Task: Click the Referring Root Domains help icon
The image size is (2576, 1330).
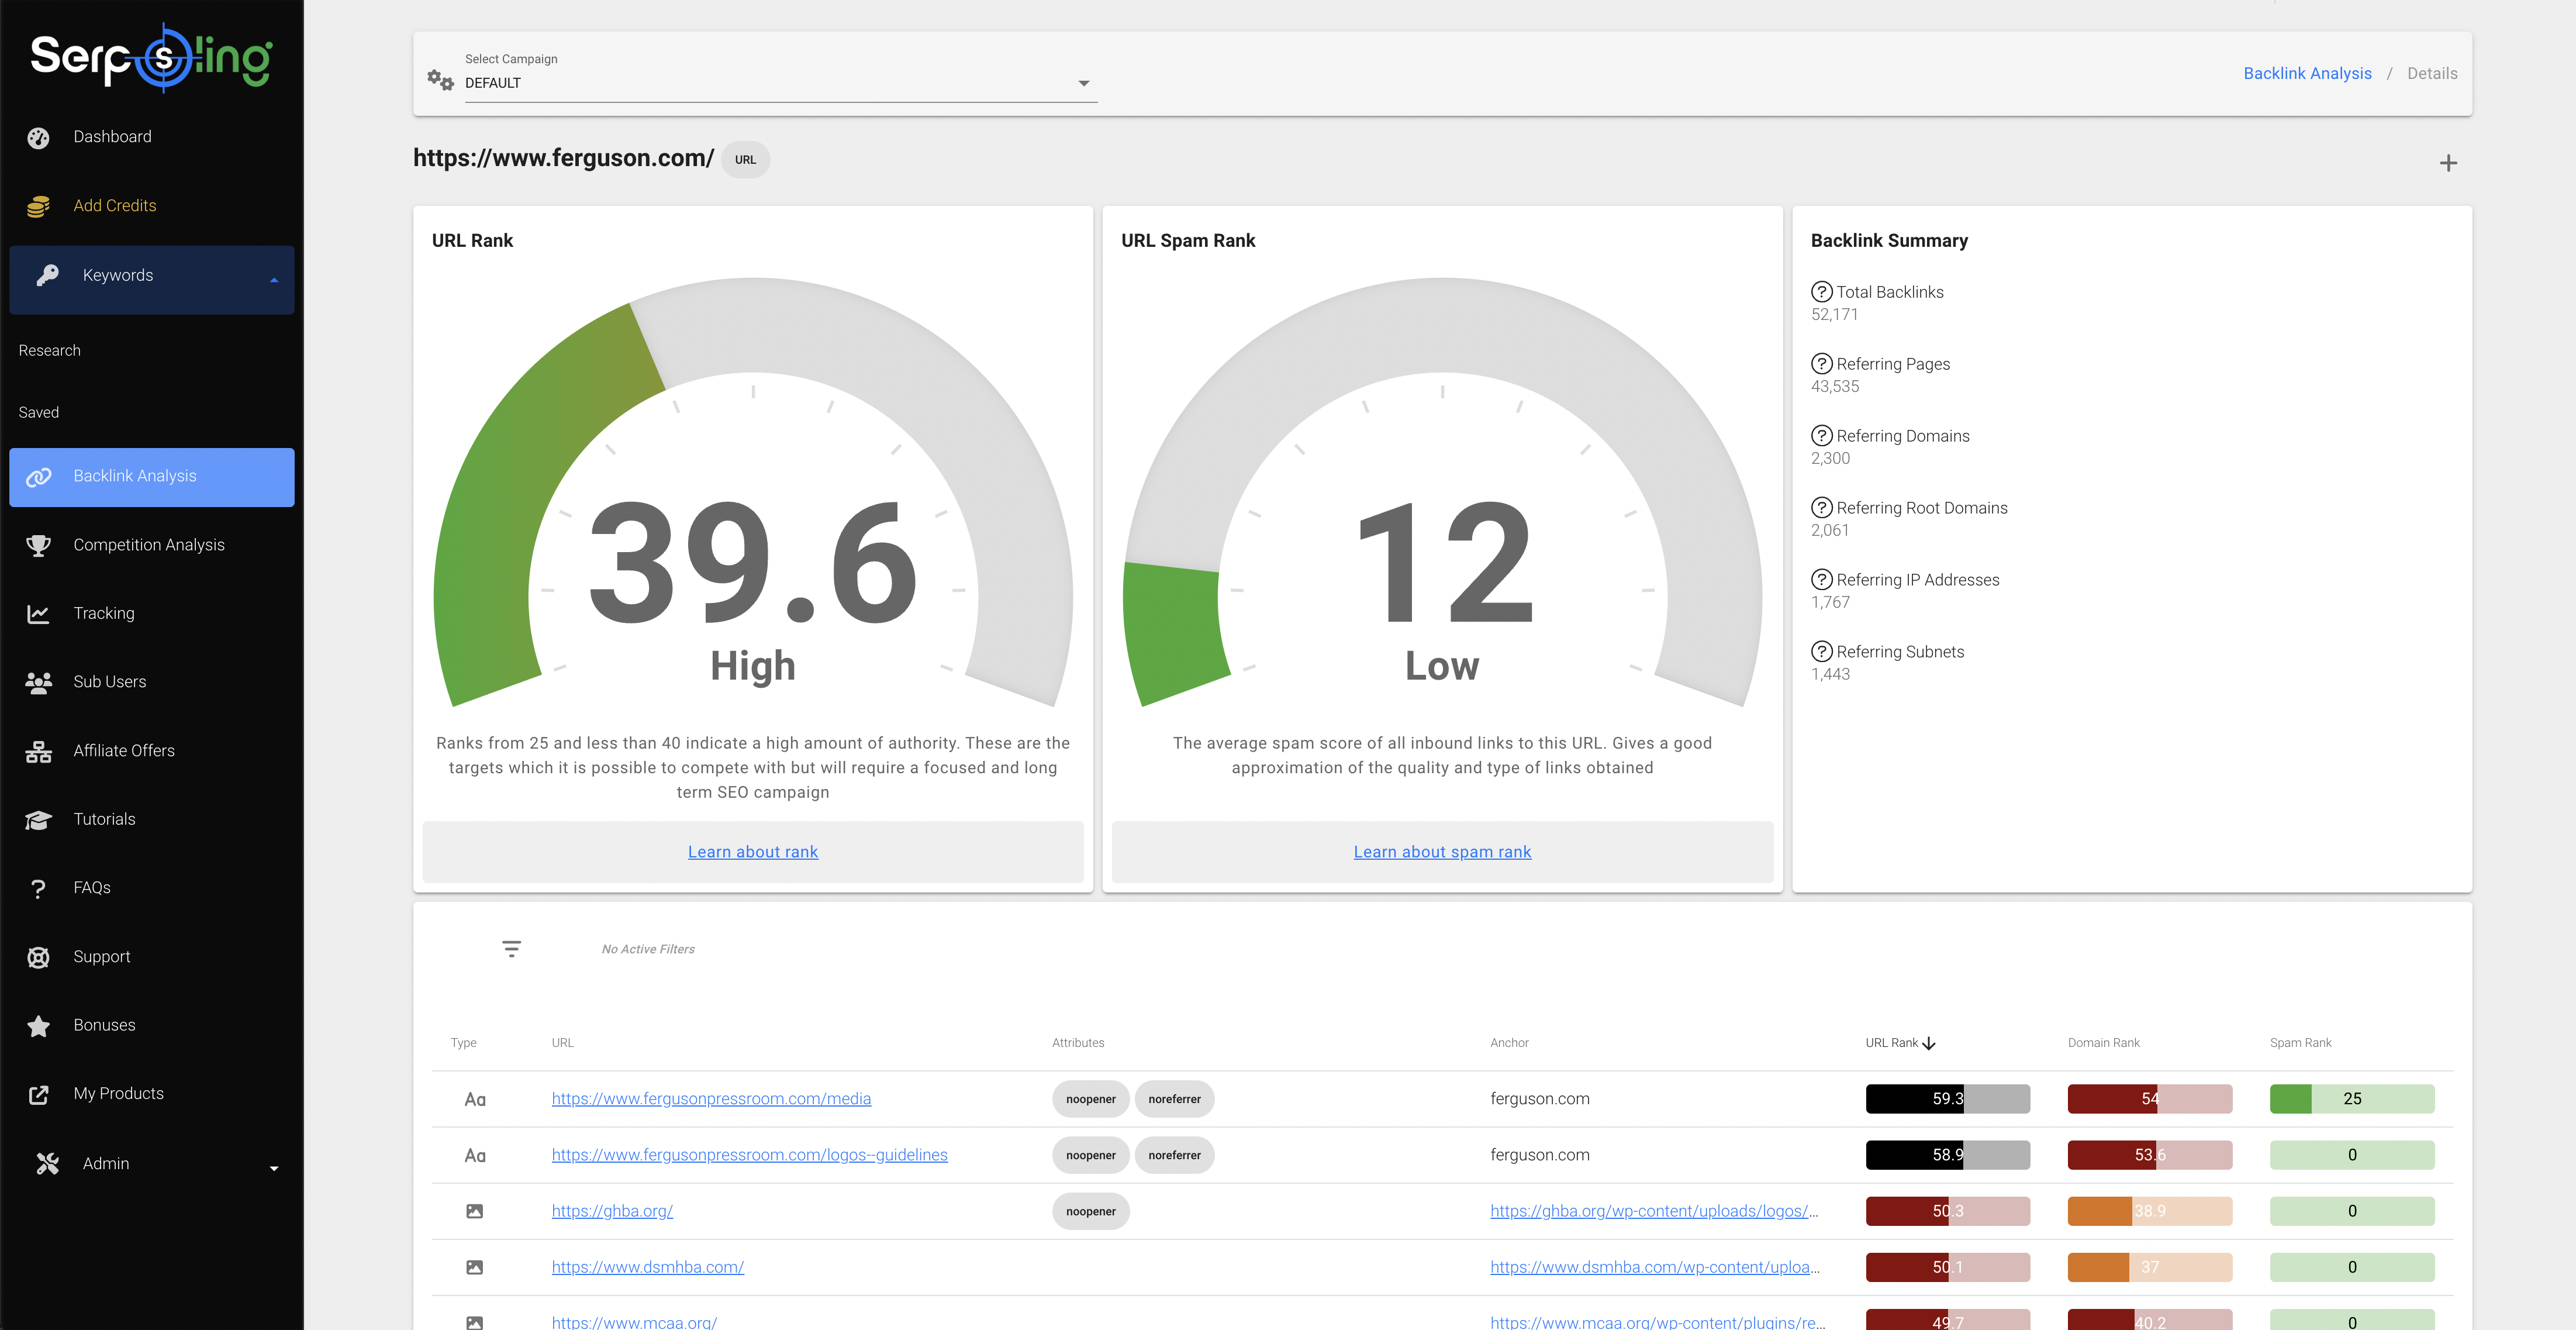Action: [1822, 508]
